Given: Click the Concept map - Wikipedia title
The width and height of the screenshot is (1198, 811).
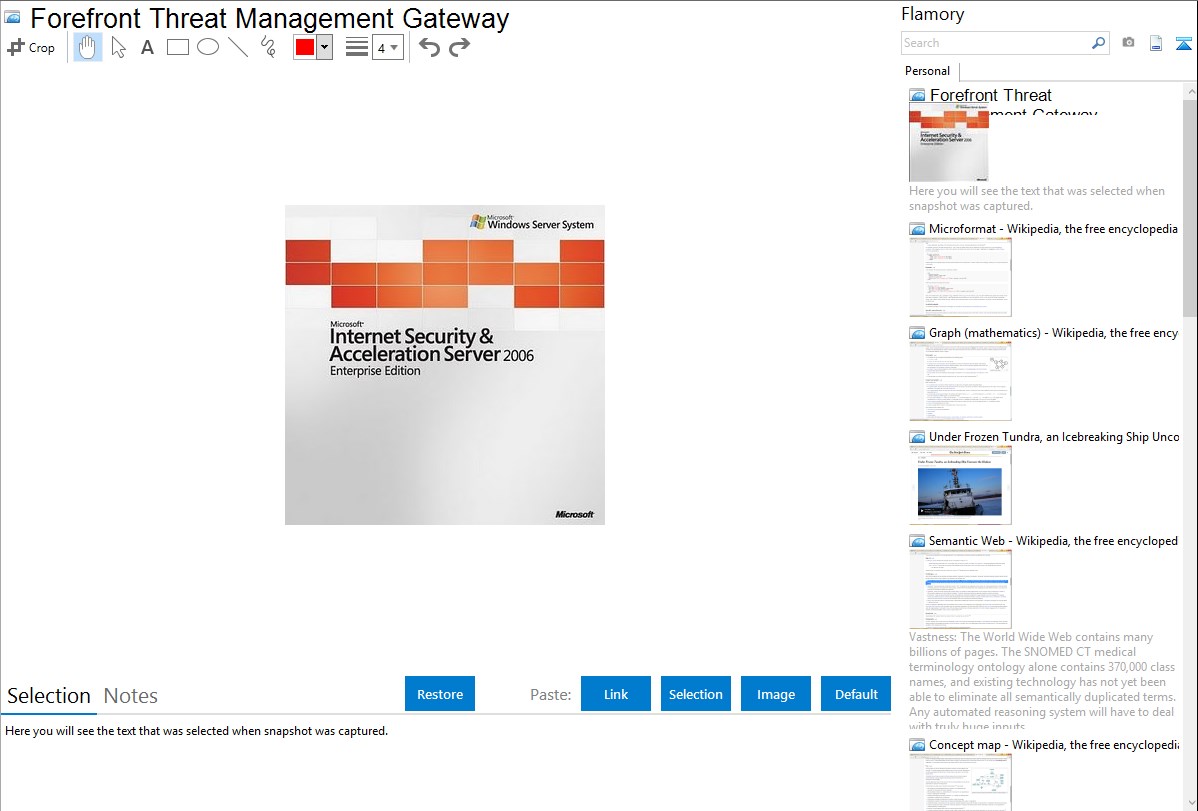Looking at the screenshot, I should point(1053,744).
